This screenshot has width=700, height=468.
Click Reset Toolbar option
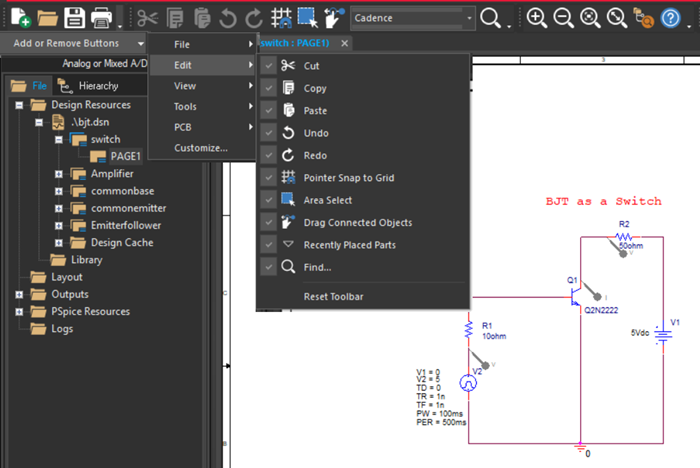click(334, 297)
